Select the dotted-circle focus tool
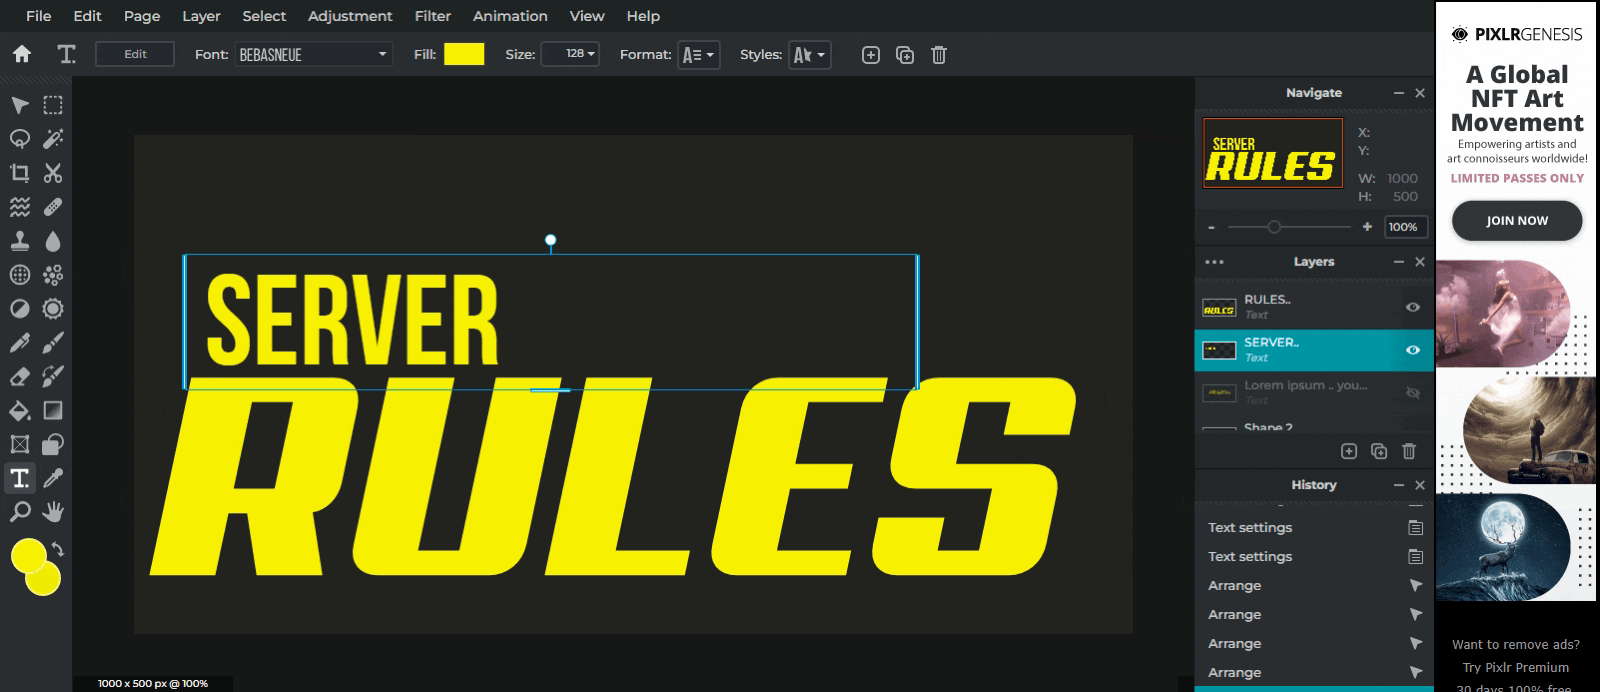The height and width of the screenshot is (692, 1600). (20, 275)
